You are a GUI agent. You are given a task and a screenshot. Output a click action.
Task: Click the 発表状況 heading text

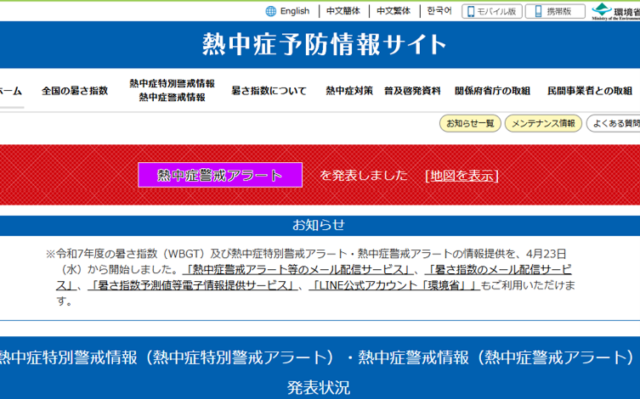coord(318,388)
